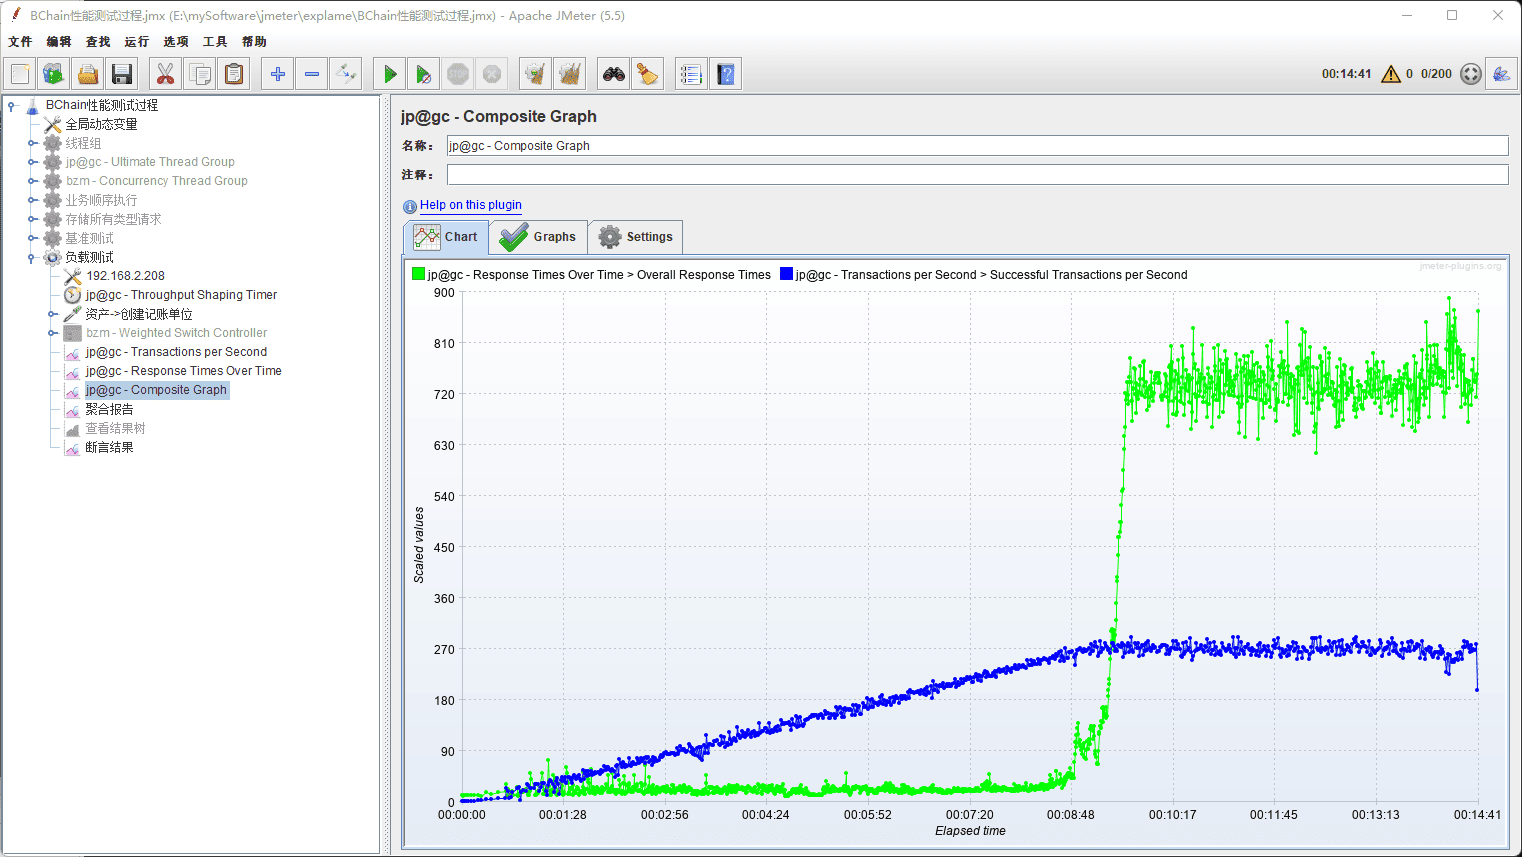Toggle log viewer via warning triangle icon
Image resolution: width=1522 pixels, height=857 pixels.
coord(1390,74)
